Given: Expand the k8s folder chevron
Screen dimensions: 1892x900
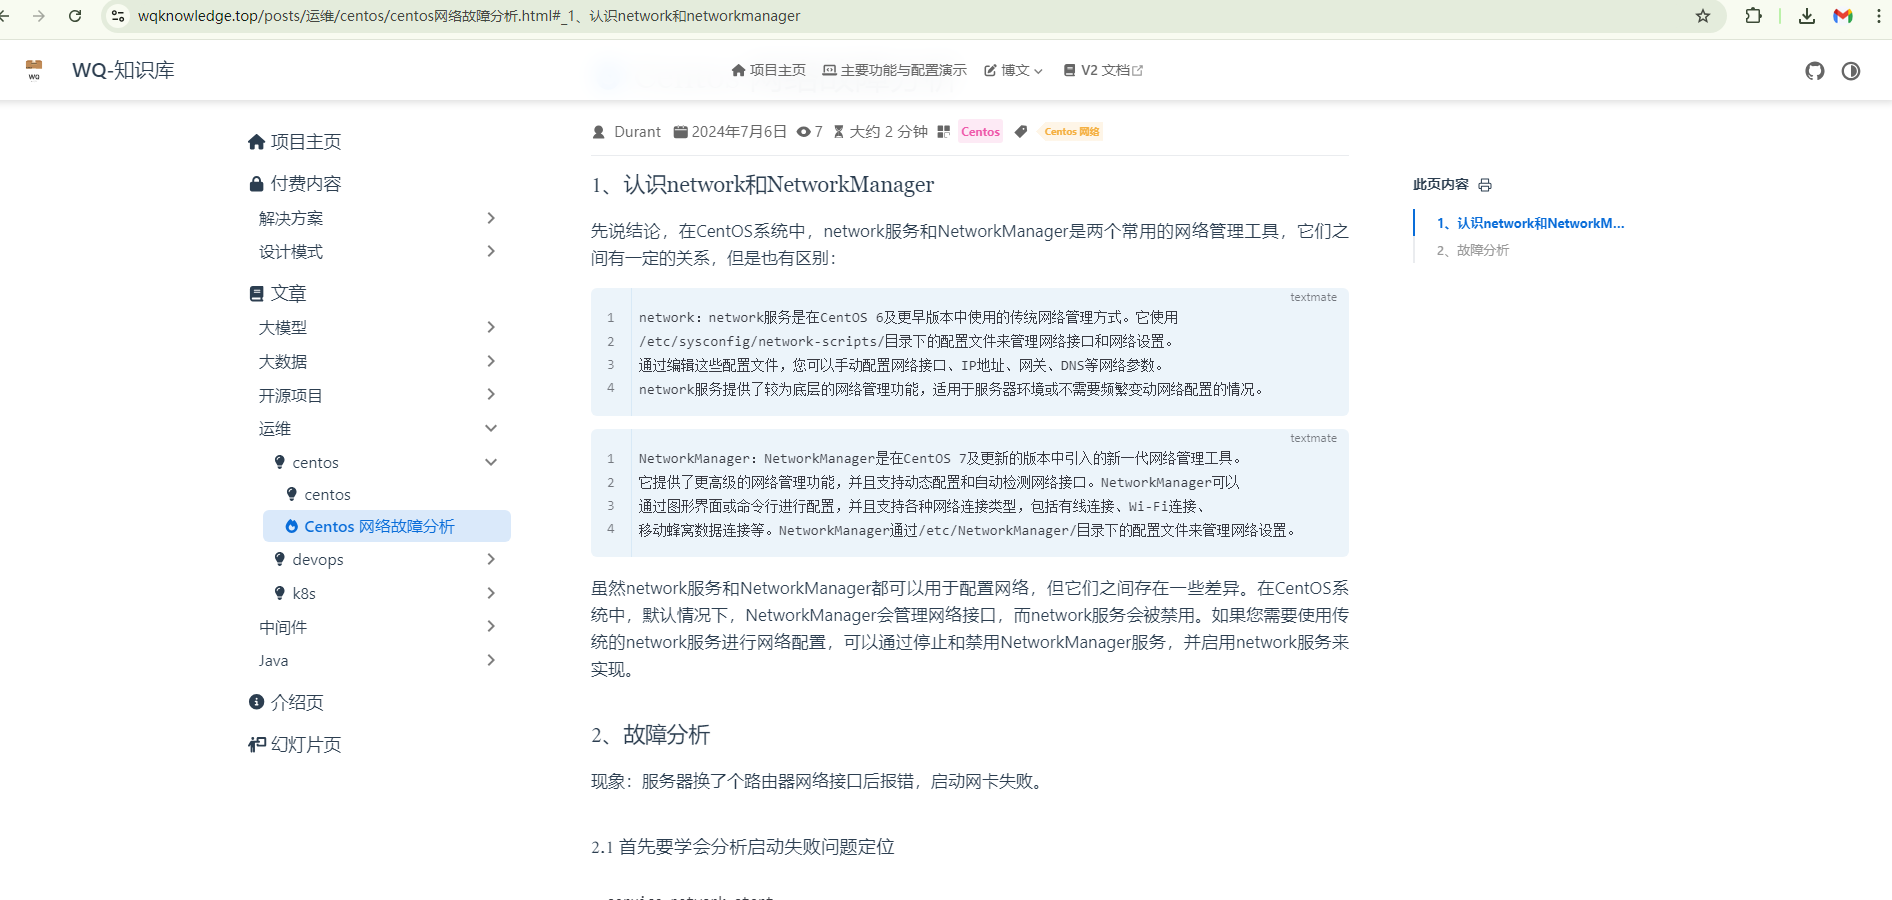Looking at the screenshot, I should click(x=491, y=593).
